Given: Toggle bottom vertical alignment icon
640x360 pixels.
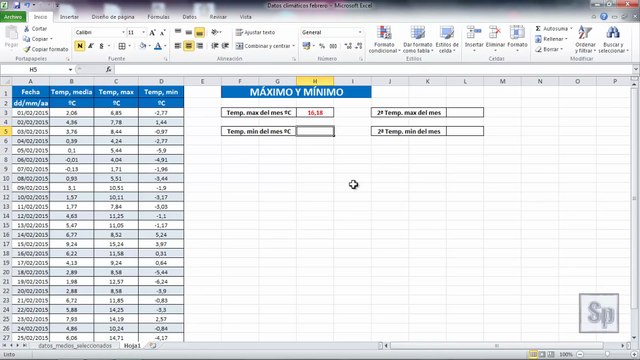Looking at the screenshot, I should point(200,32).
